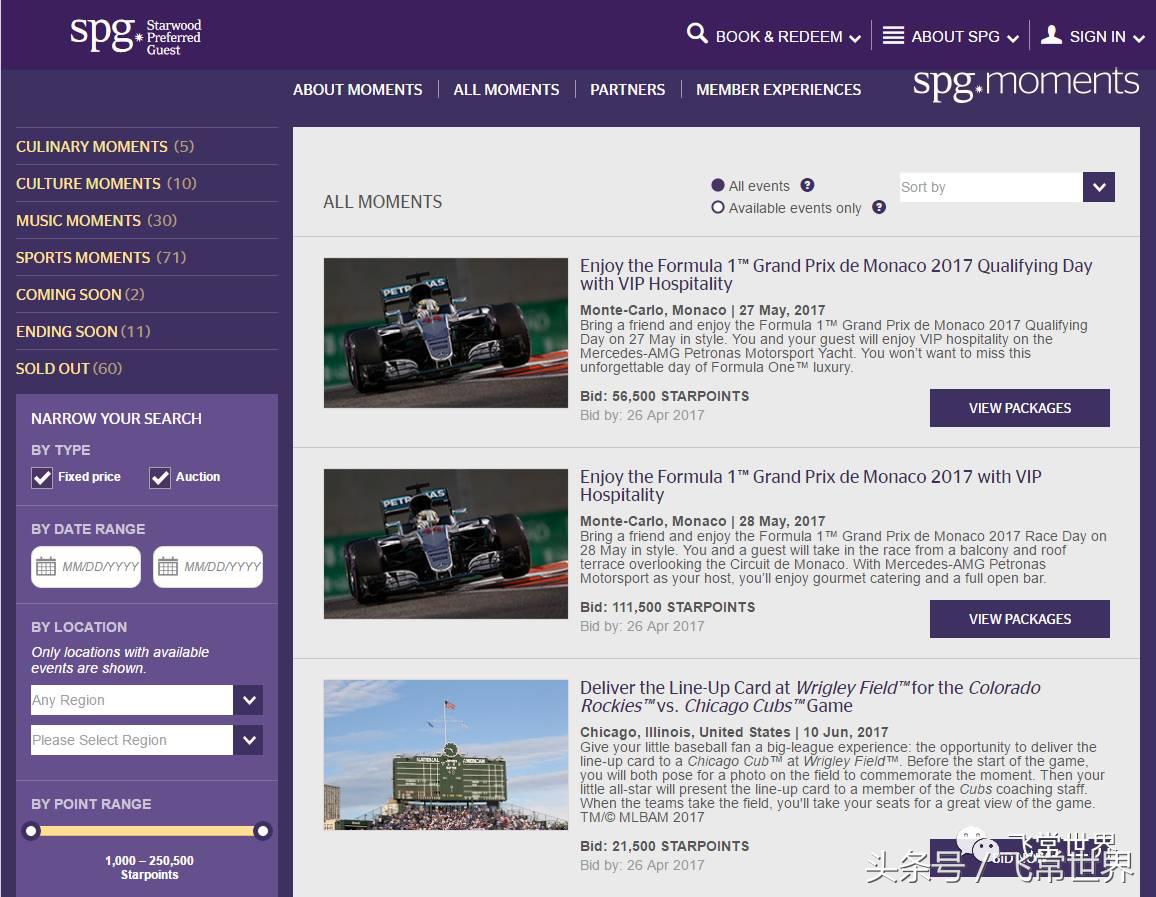This screenshot has height=897, width=1156.
Task: Select Sports Moments category
Action: click(x=101, y=257)
